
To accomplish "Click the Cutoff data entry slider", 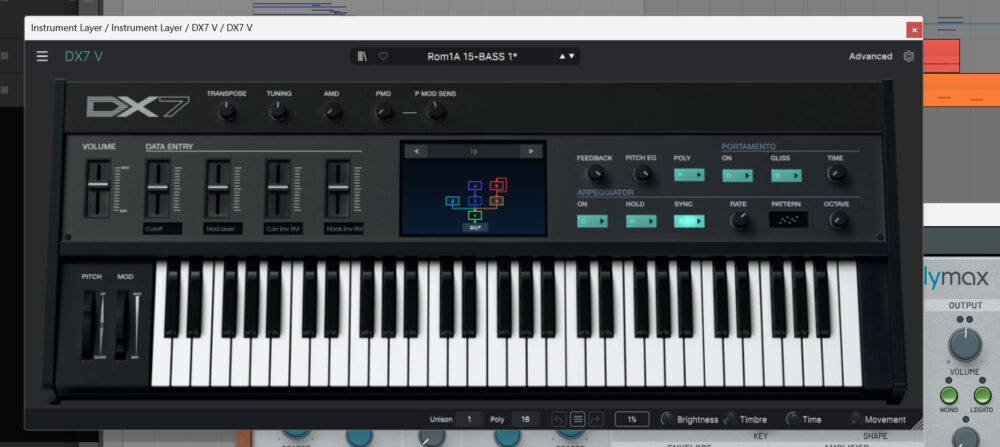I will tap(158, 187).
